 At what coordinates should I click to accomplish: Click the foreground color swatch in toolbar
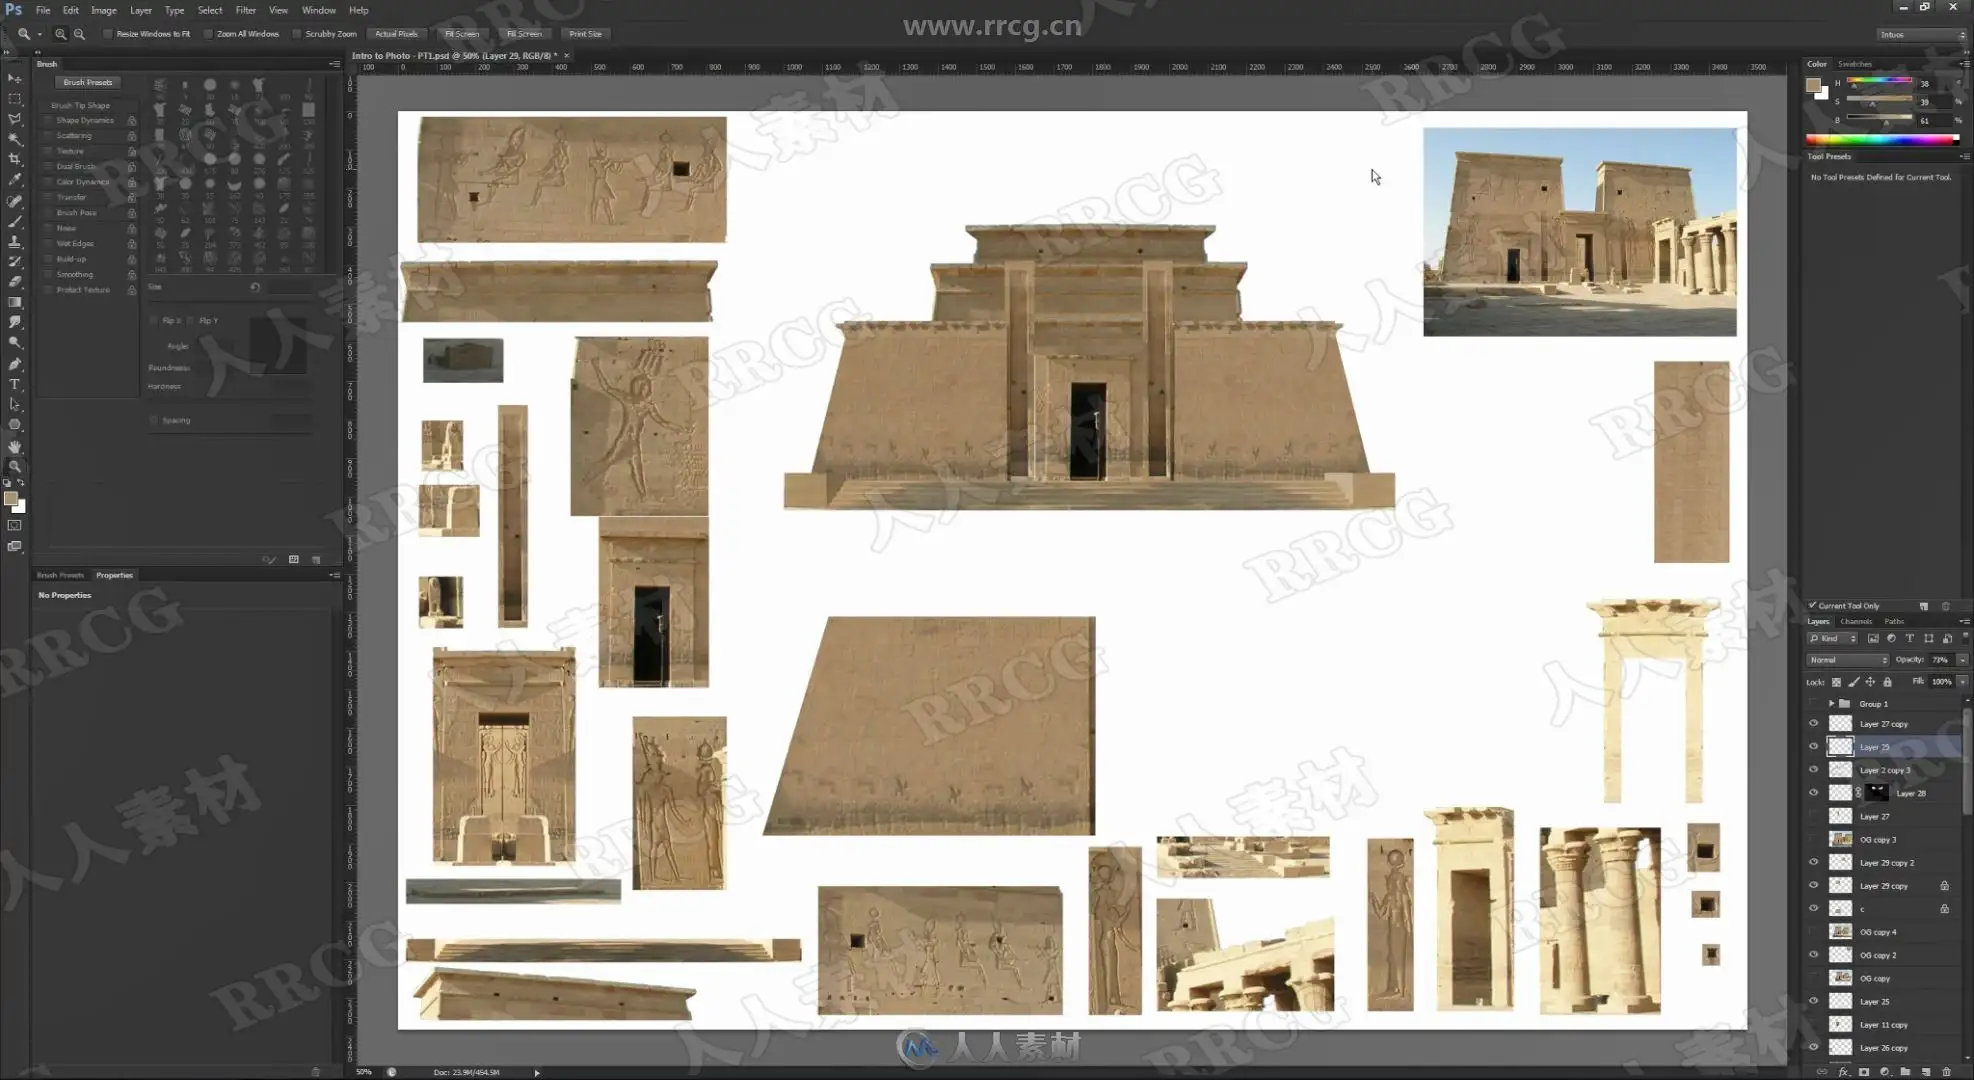(x=10, y=498)
